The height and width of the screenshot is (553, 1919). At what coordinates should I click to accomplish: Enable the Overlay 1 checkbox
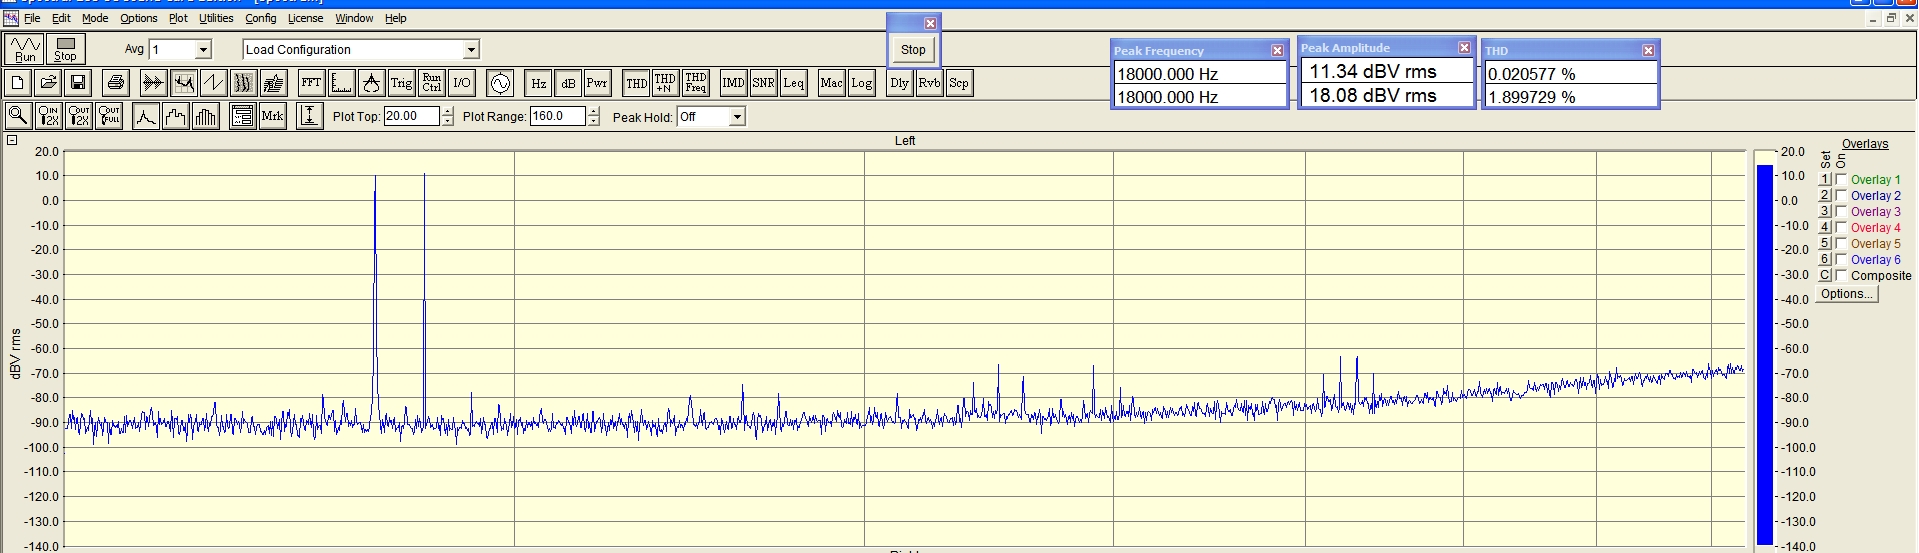tap(1841, 180)
